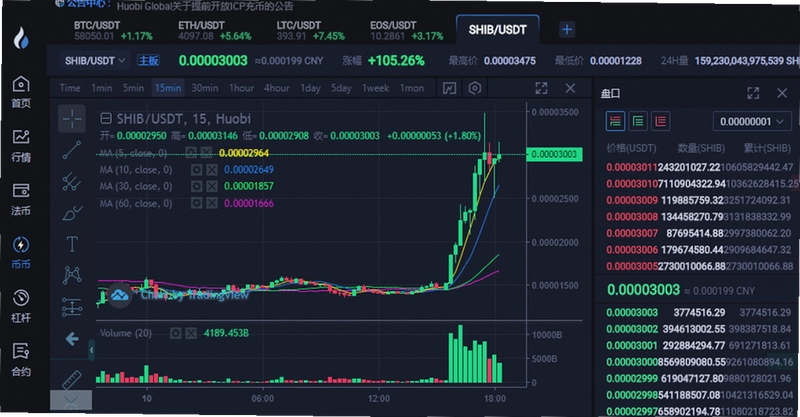Select the brush drawing tool
Image resolution: width=800 pixels, height=417 pixels.
point(72,213)
